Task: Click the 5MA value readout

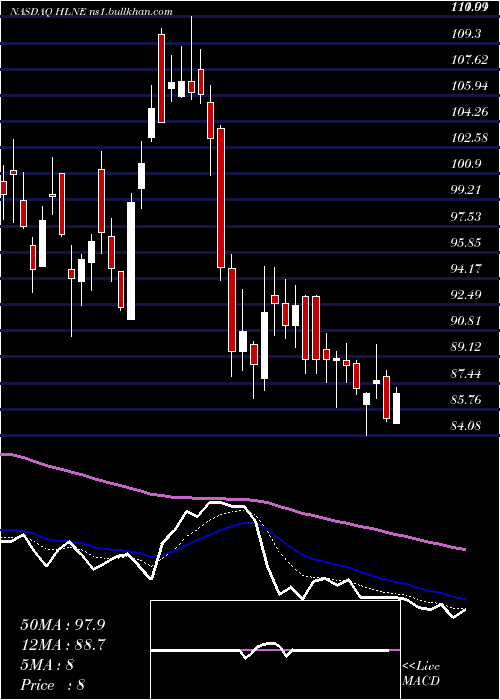Action: (x=47, y=665)
